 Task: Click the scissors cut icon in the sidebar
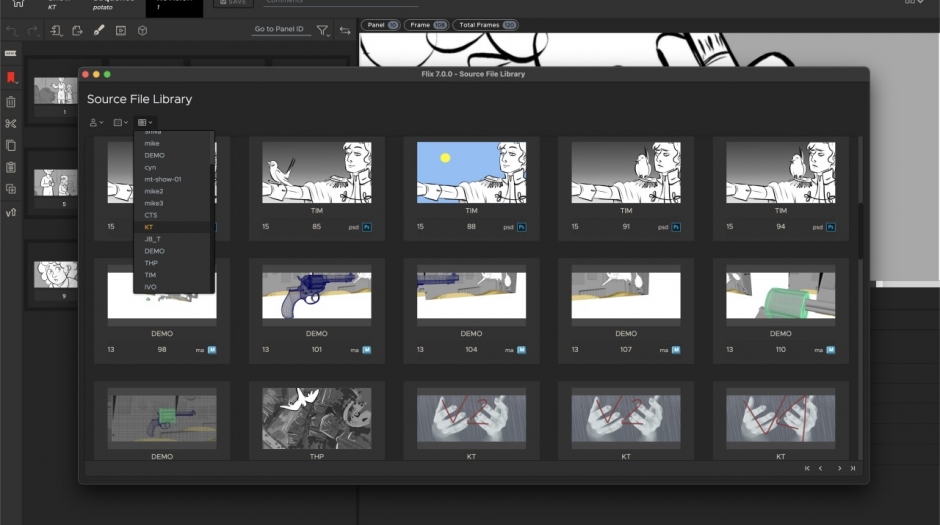point(11,123)
